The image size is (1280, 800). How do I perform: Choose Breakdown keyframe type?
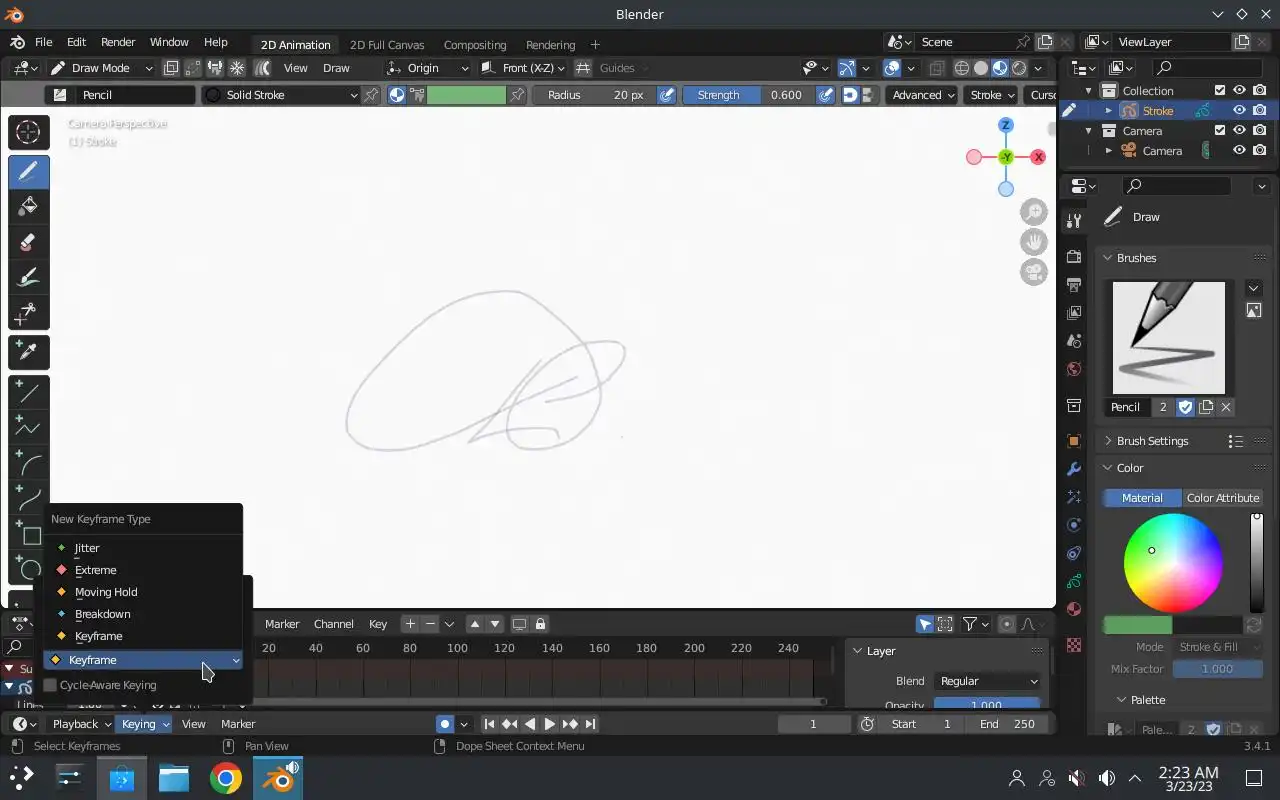(142, 614)
